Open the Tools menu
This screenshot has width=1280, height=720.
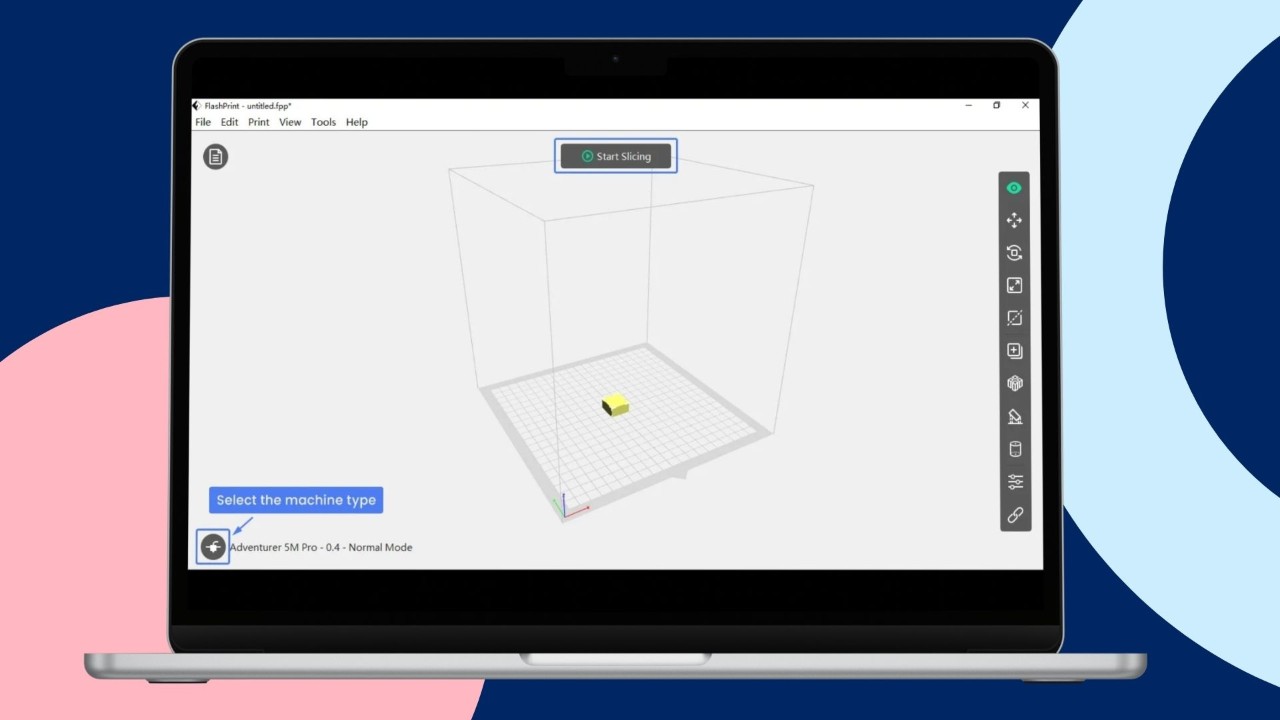[x=323, y=122]
